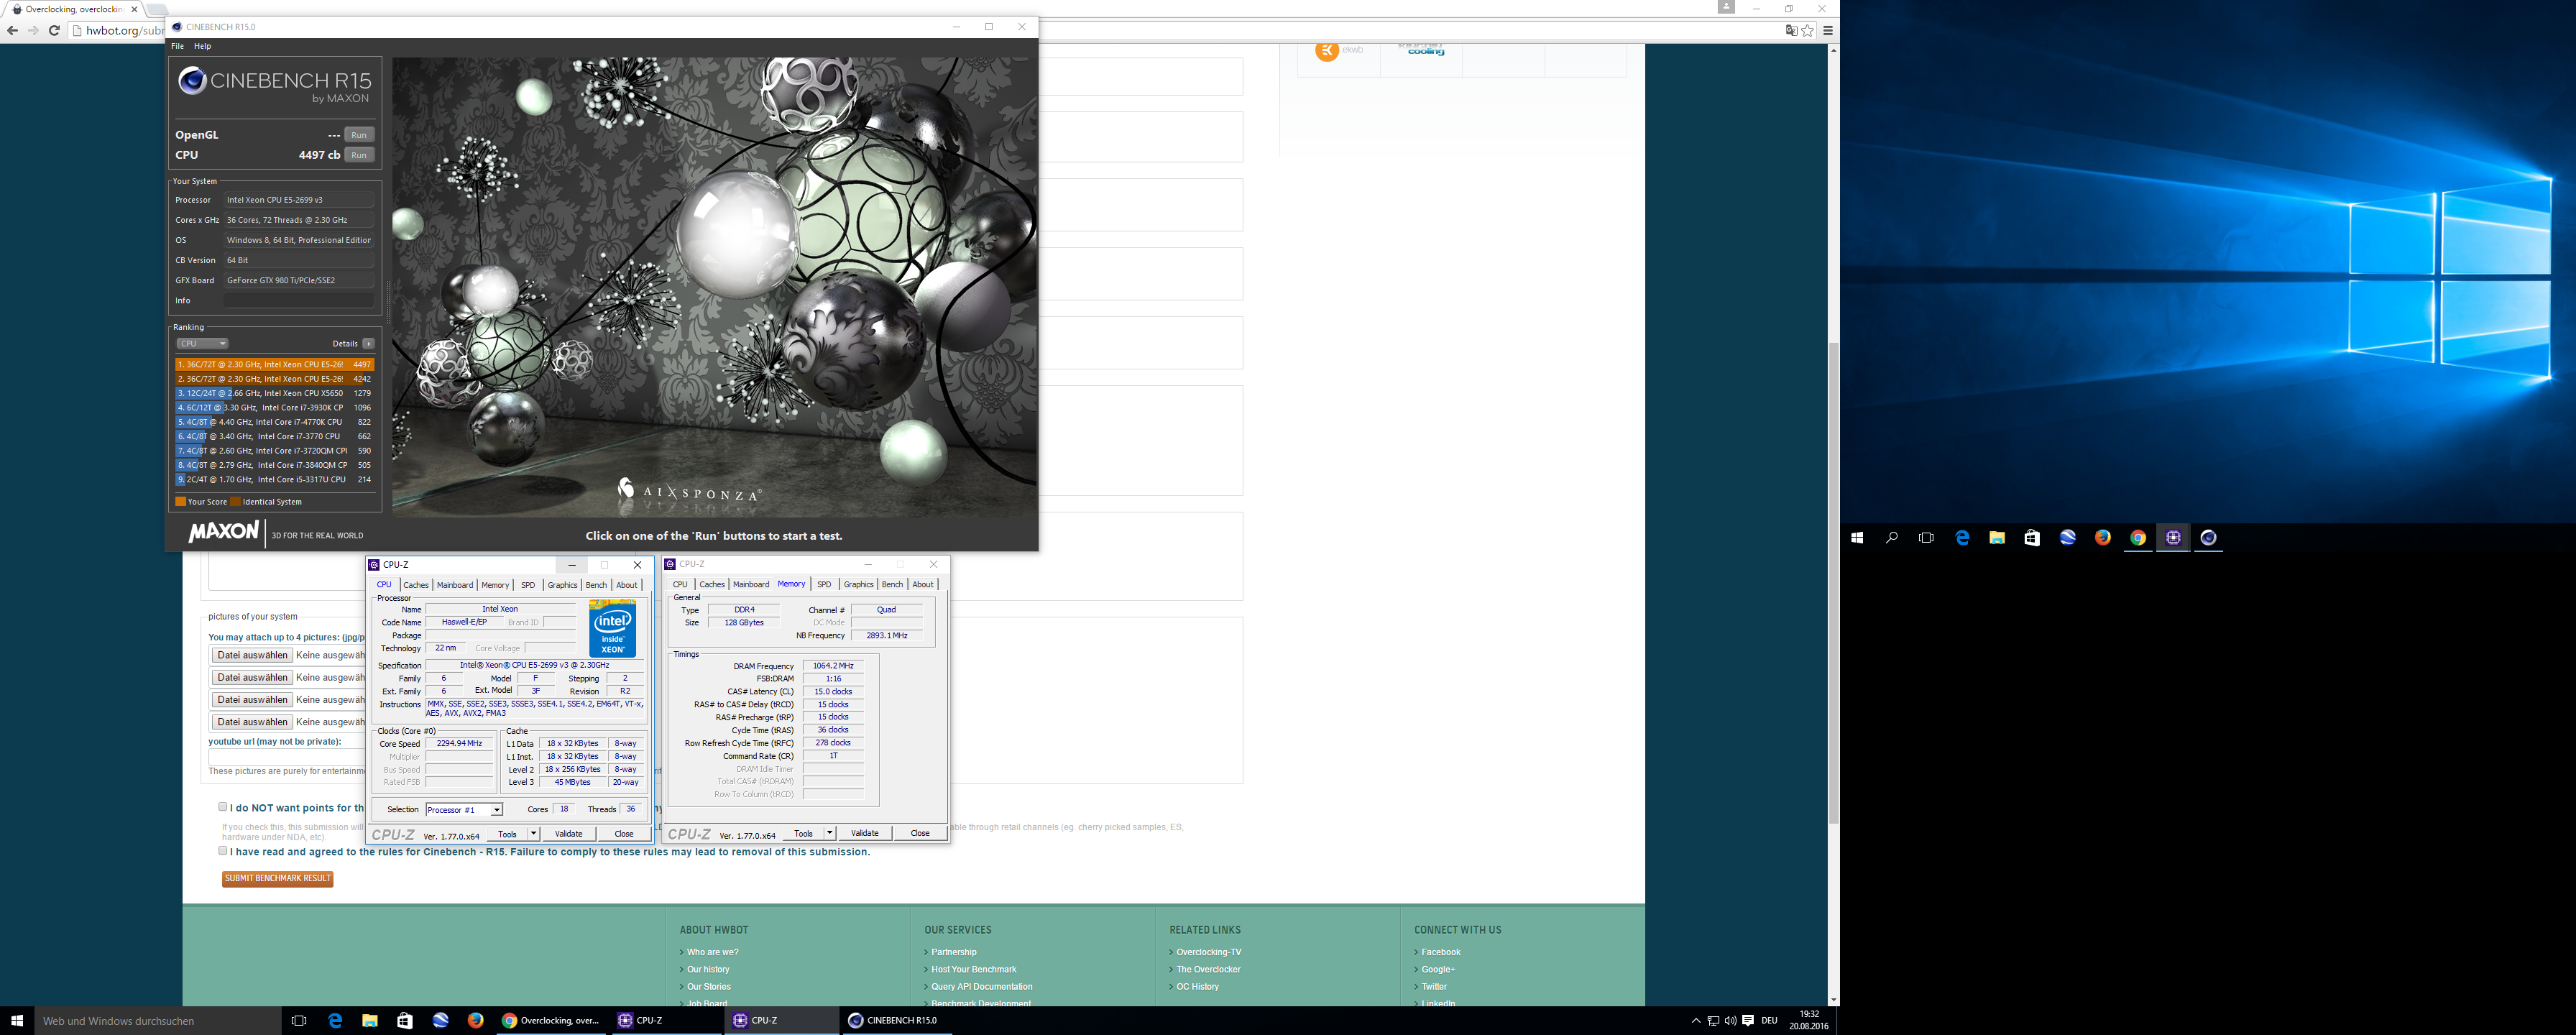
Task: Select ranking row 'Intel Core i5-3317U' 214
Action: coord(274,480)
